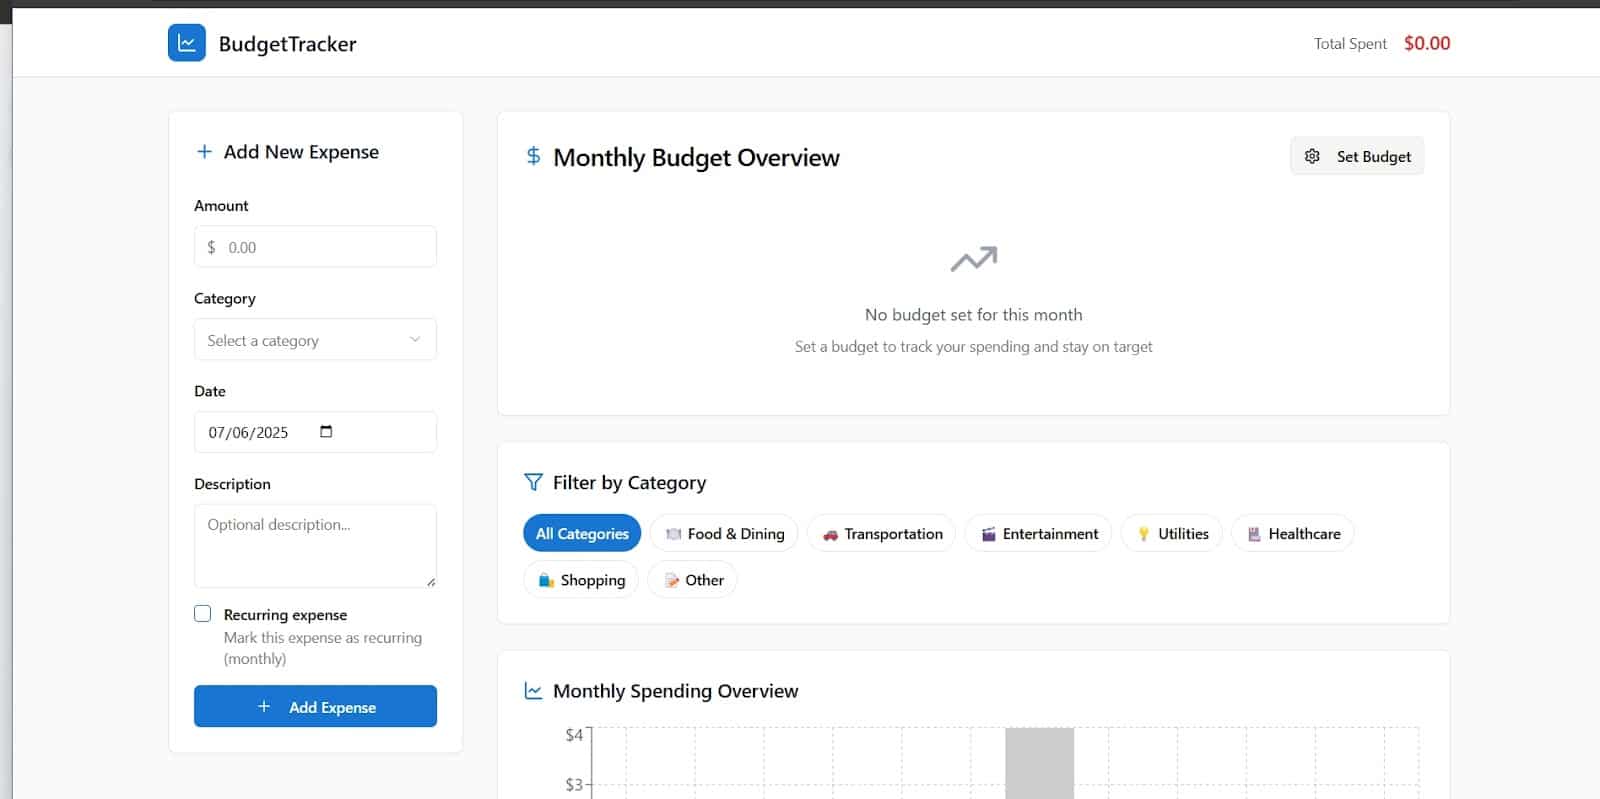Filter by Utilities category
The height and width of the screenshot is (799, 1600).
tap(1172, 534)
